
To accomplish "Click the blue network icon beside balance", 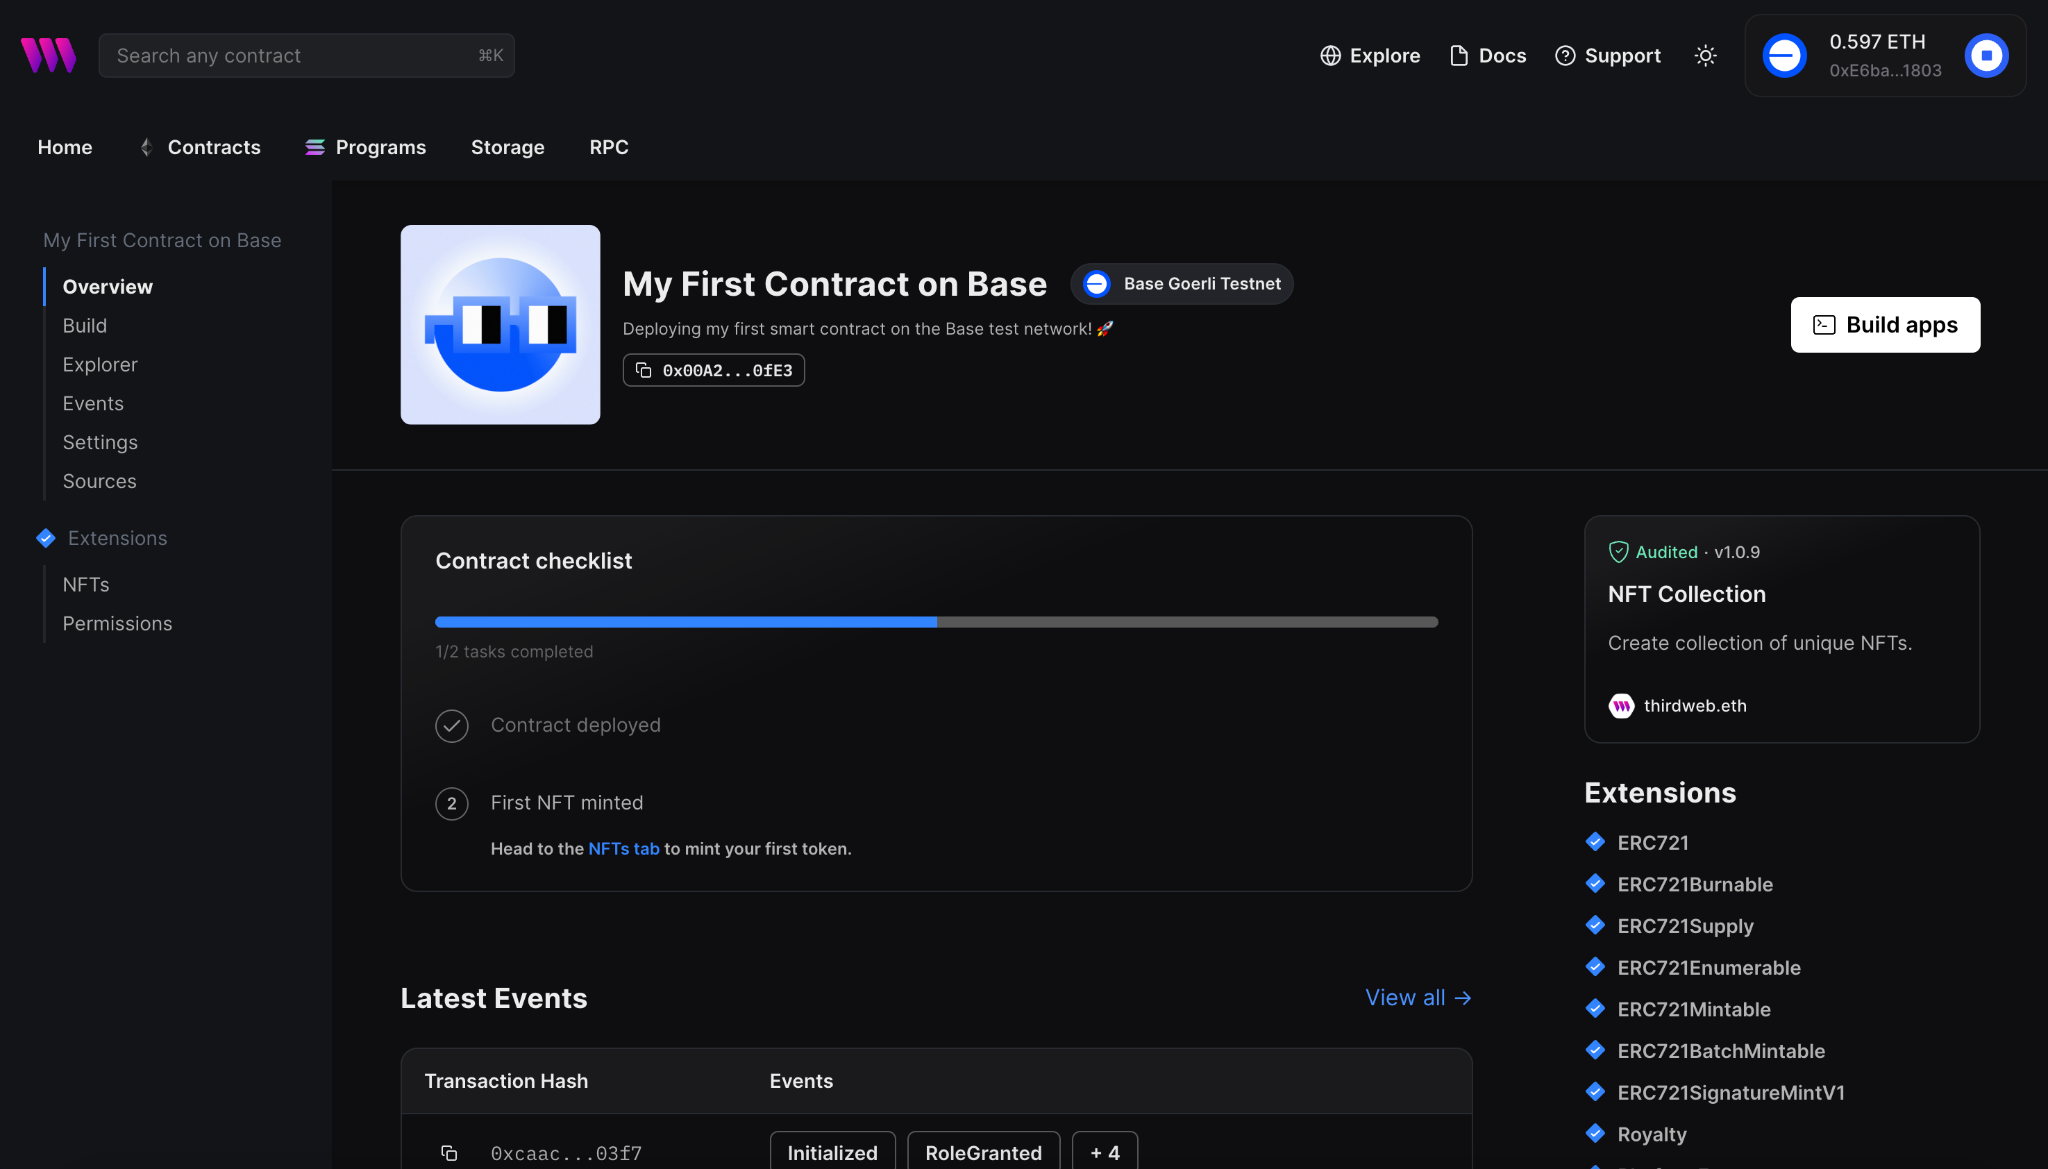I will tap(1784, 56).
